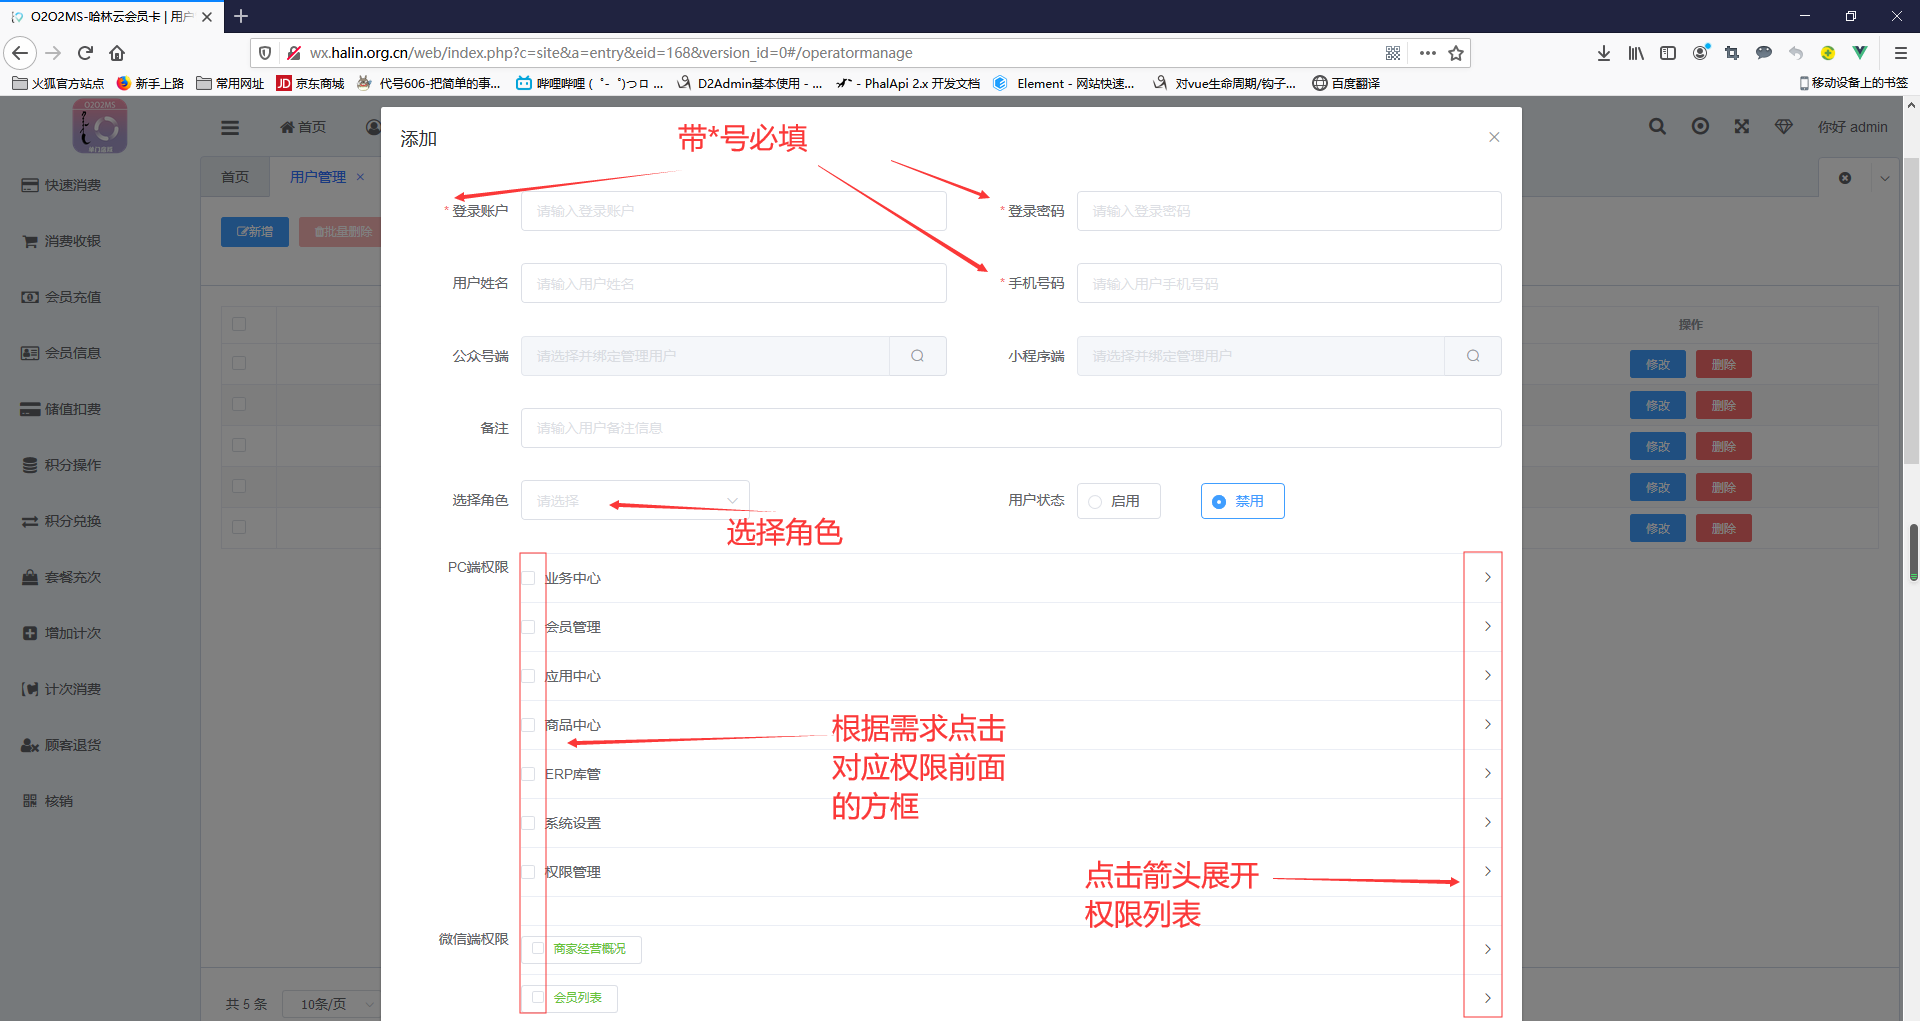Go to browser home page icon
This screenshot has height=1021, width=1920.
pos(117,53)
